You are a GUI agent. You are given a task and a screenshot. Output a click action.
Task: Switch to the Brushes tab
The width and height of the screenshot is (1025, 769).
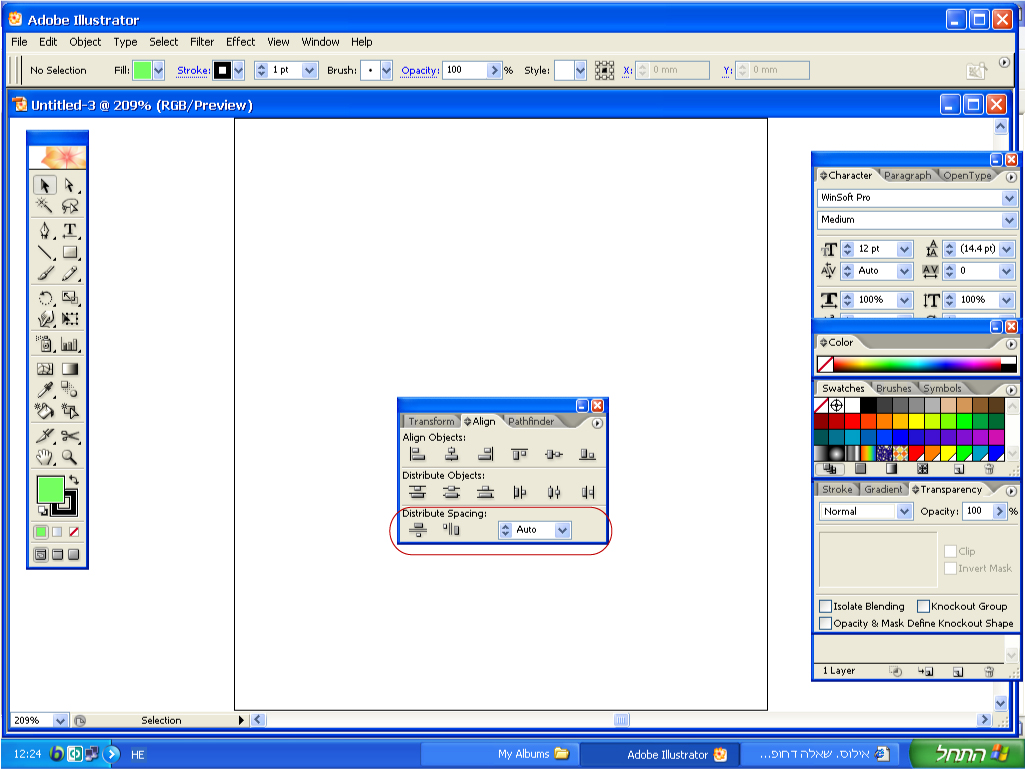(x=893, y=388)
